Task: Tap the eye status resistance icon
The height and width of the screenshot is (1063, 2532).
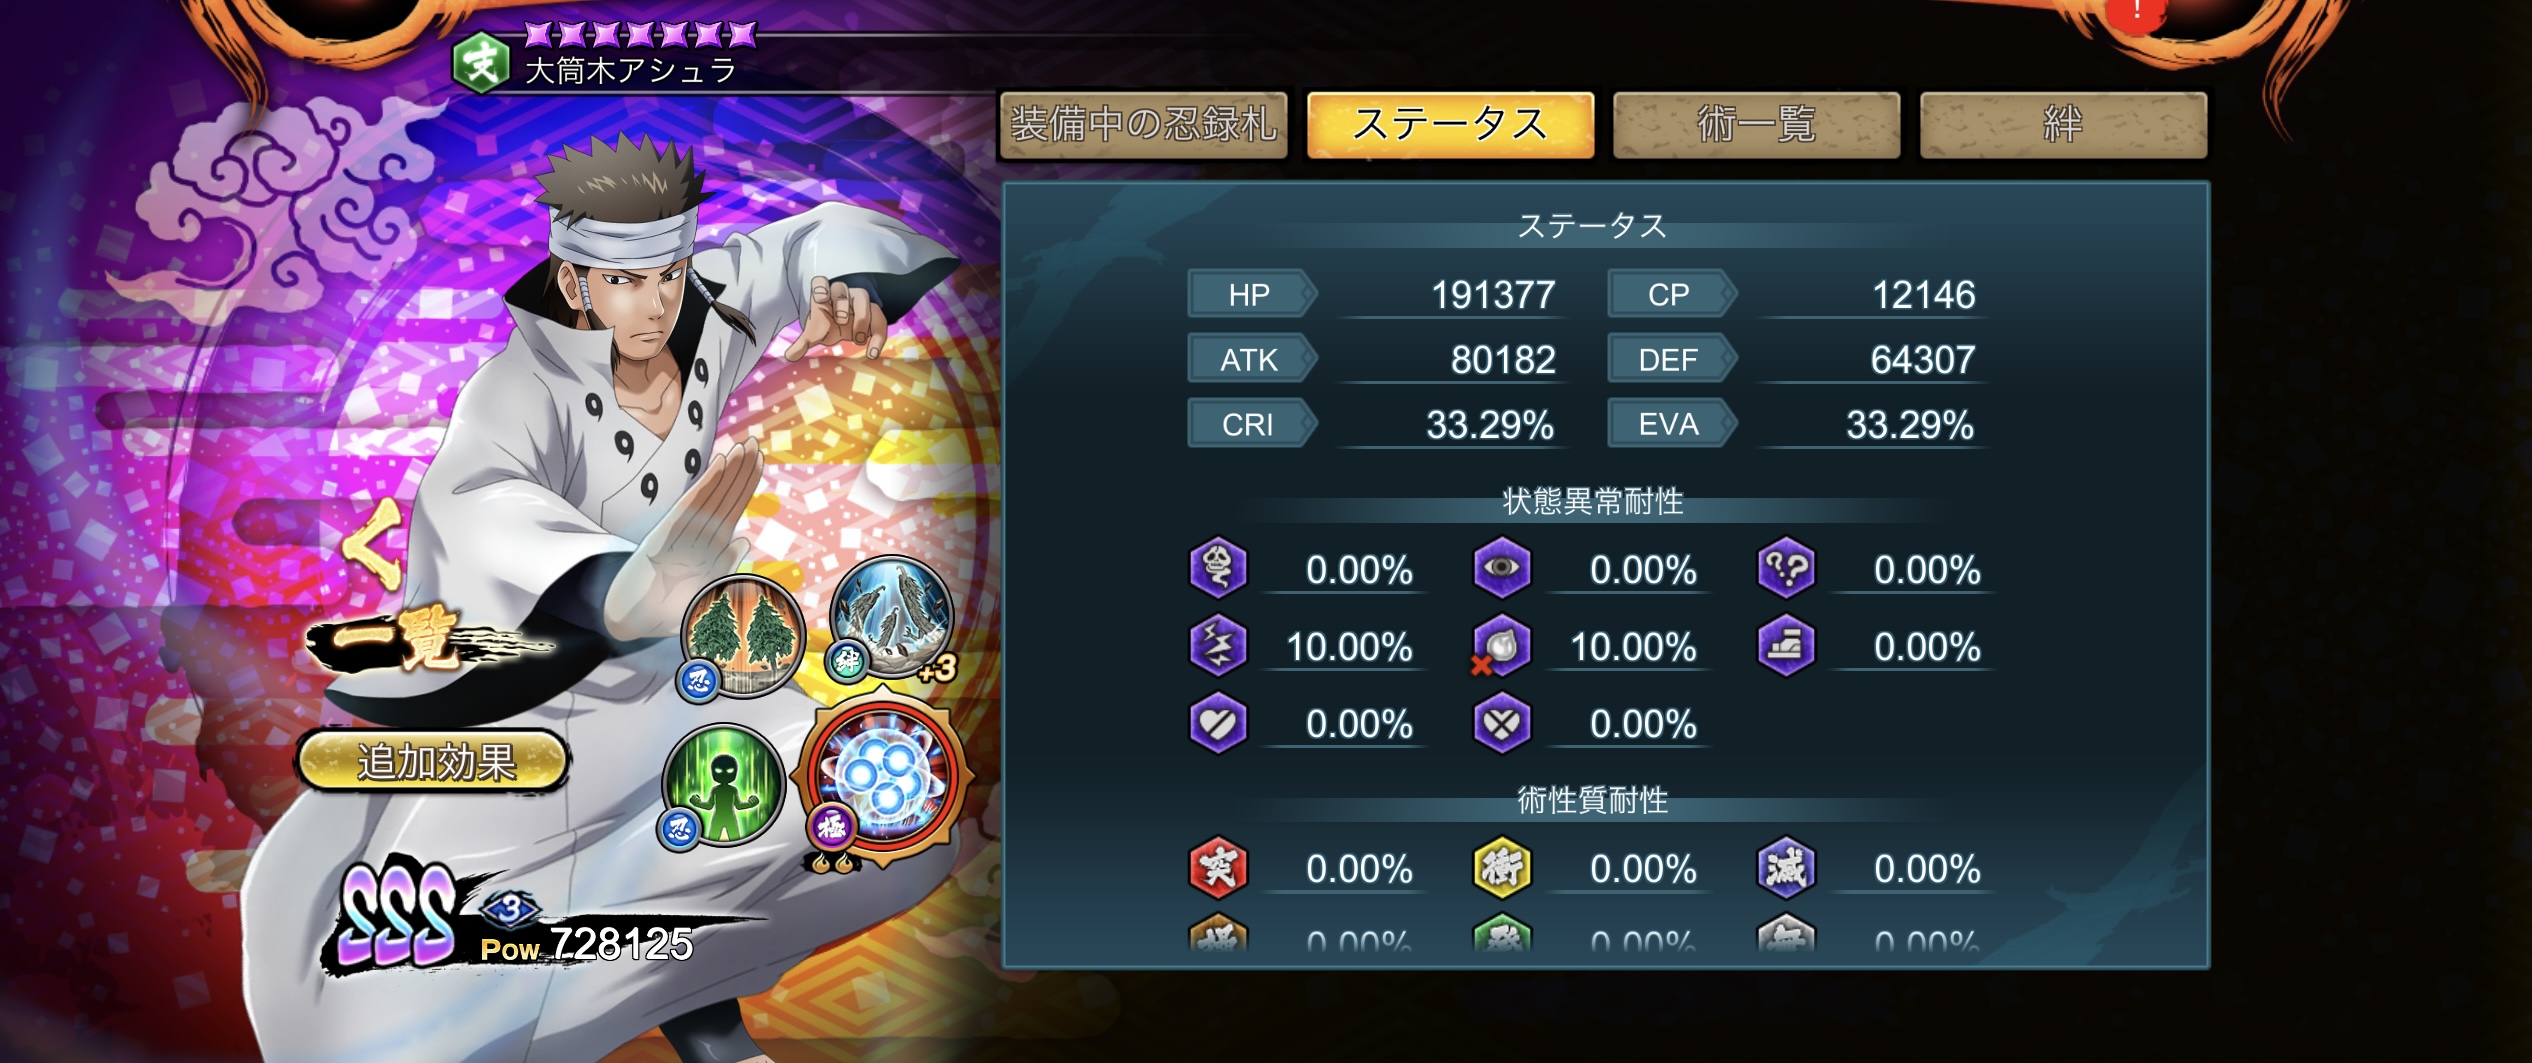Action: coord(1502,568)
